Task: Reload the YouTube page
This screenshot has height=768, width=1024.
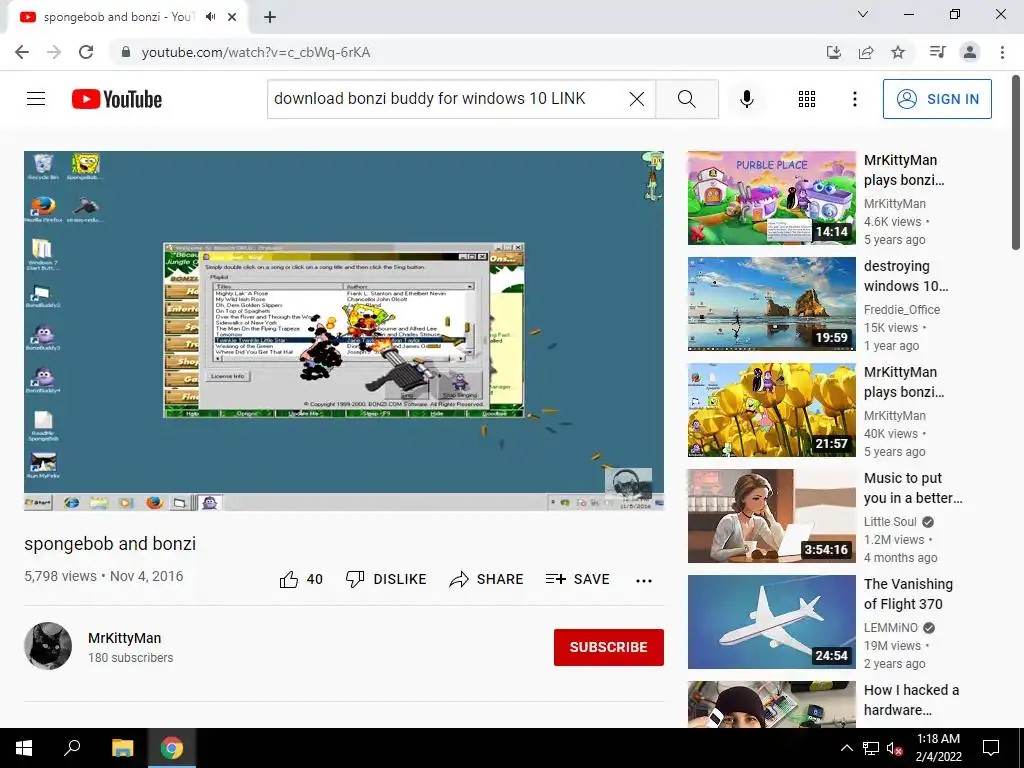Action: click(86, 52)
